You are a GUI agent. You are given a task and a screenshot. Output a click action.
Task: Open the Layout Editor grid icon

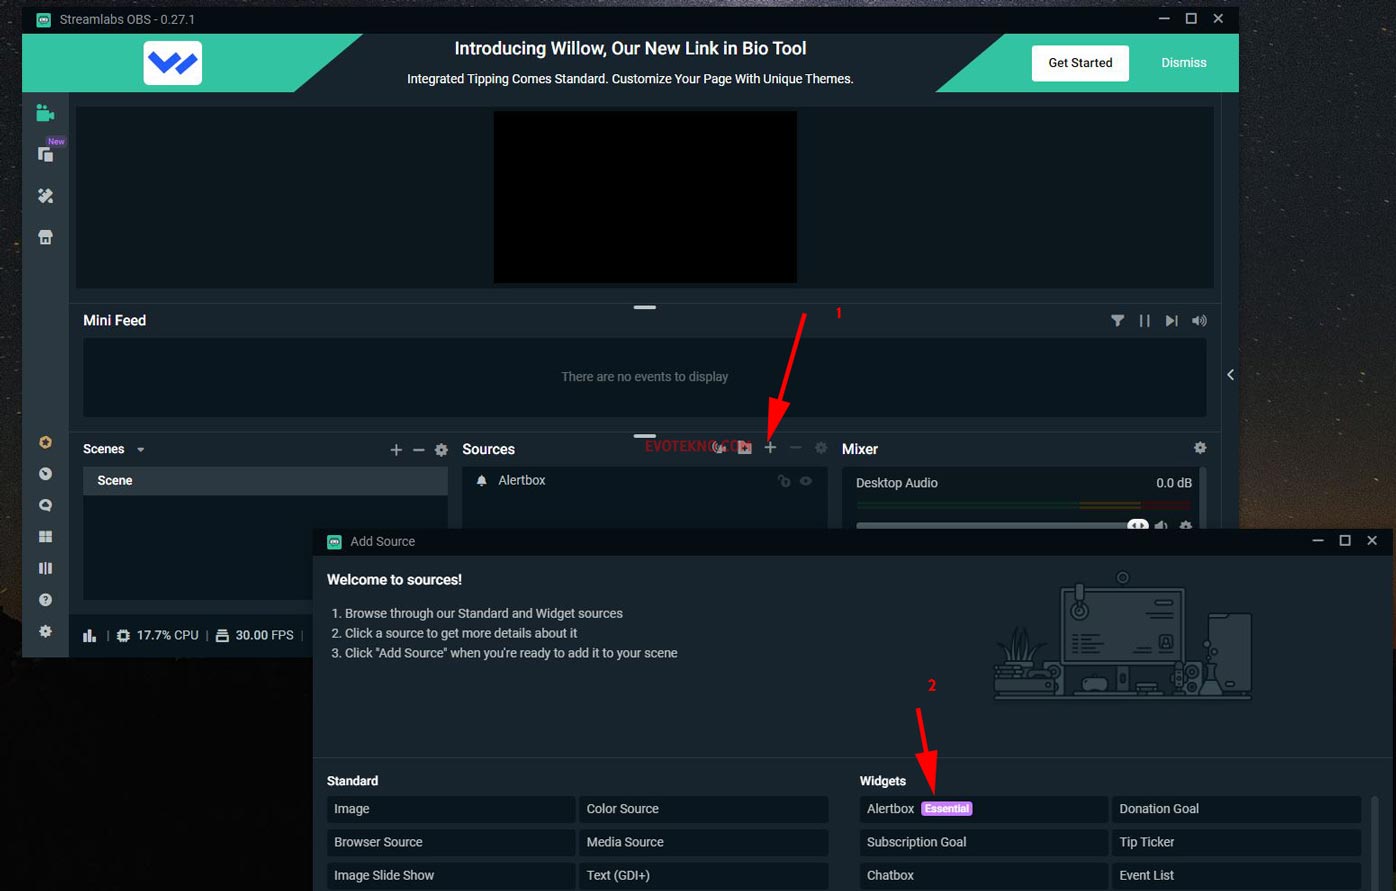click(45, 537)
